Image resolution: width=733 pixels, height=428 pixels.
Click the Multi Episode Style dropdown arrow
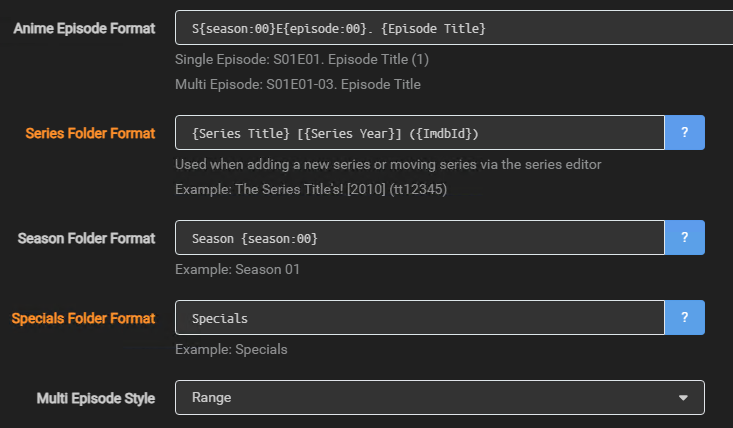[x=684, y=397]
